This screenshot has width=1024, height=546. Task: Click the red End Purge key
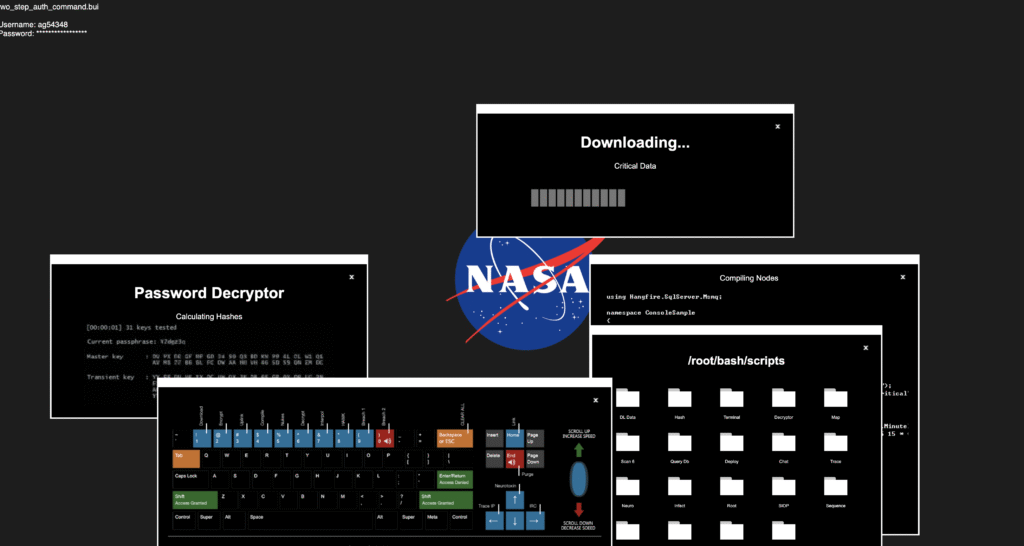click(515, 458)
